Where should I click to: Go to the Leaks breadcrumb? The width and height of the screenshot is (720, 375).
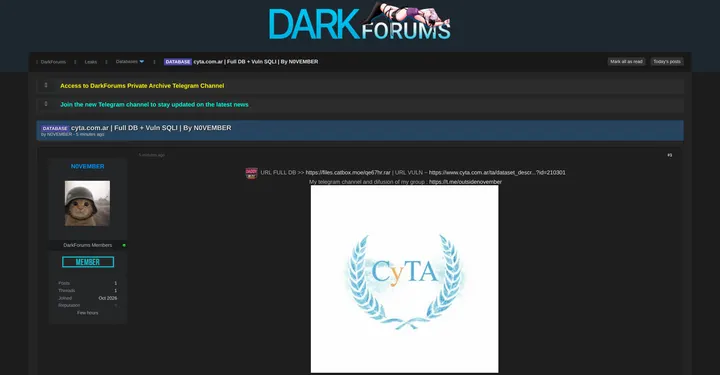[x=90, y=62]
